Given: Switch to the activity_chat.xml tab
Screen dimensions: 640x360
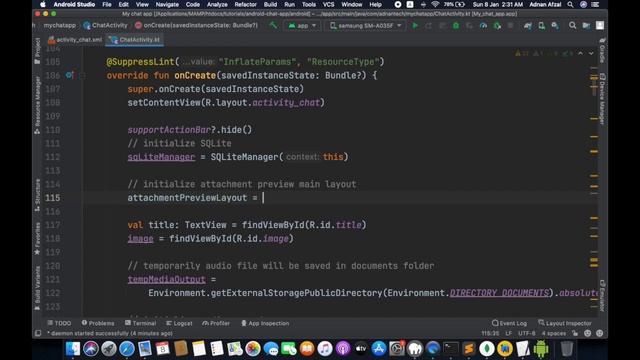Looking at the screenshot, I should [x=75, y=40].
